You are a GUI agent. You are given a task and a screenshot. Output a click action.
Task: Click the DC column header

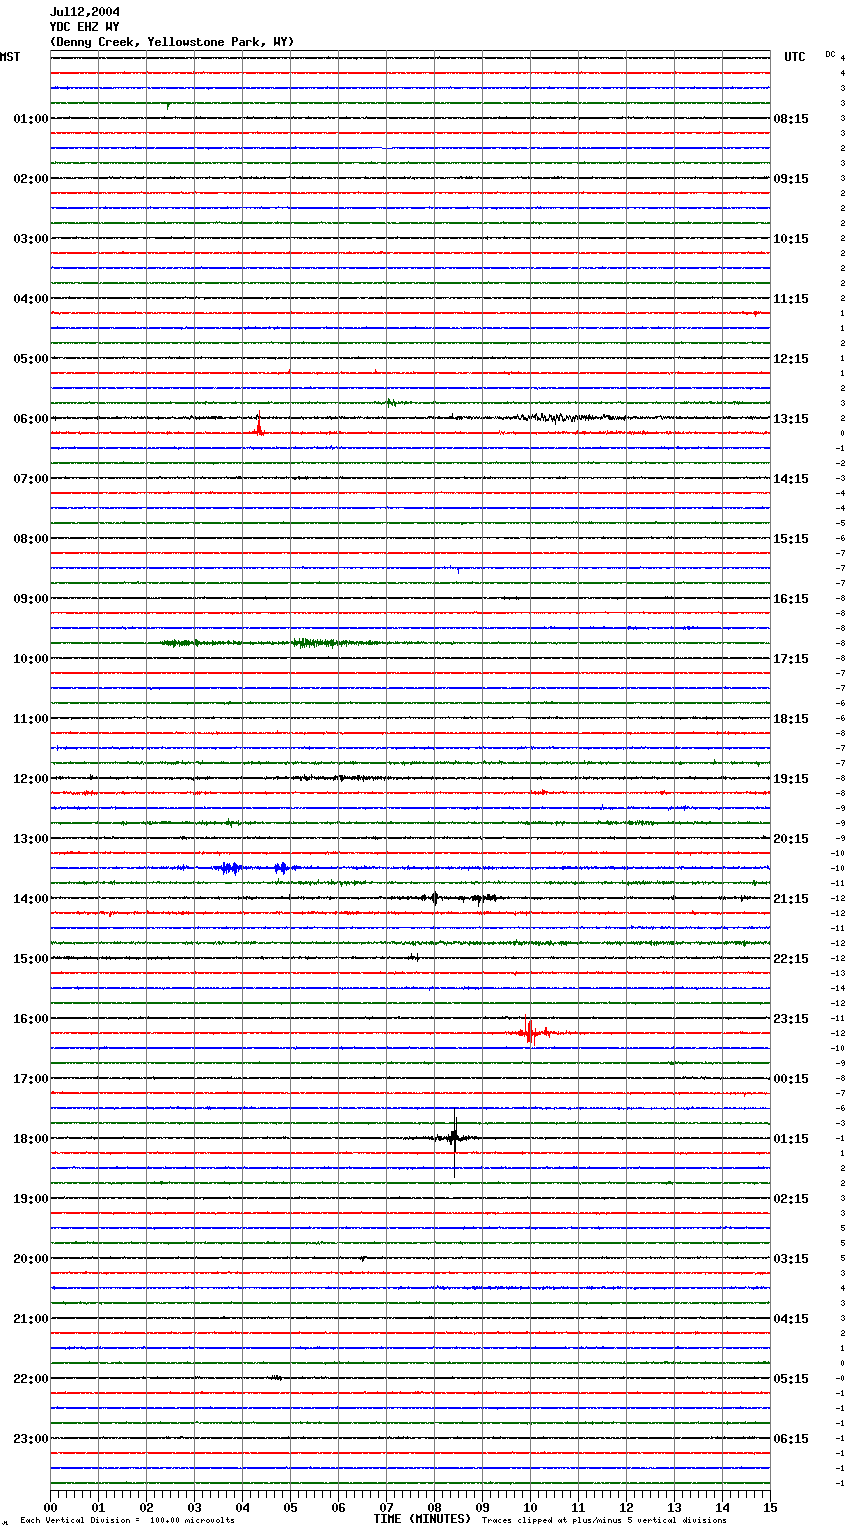pyautogui.click(x=830, y=54)
